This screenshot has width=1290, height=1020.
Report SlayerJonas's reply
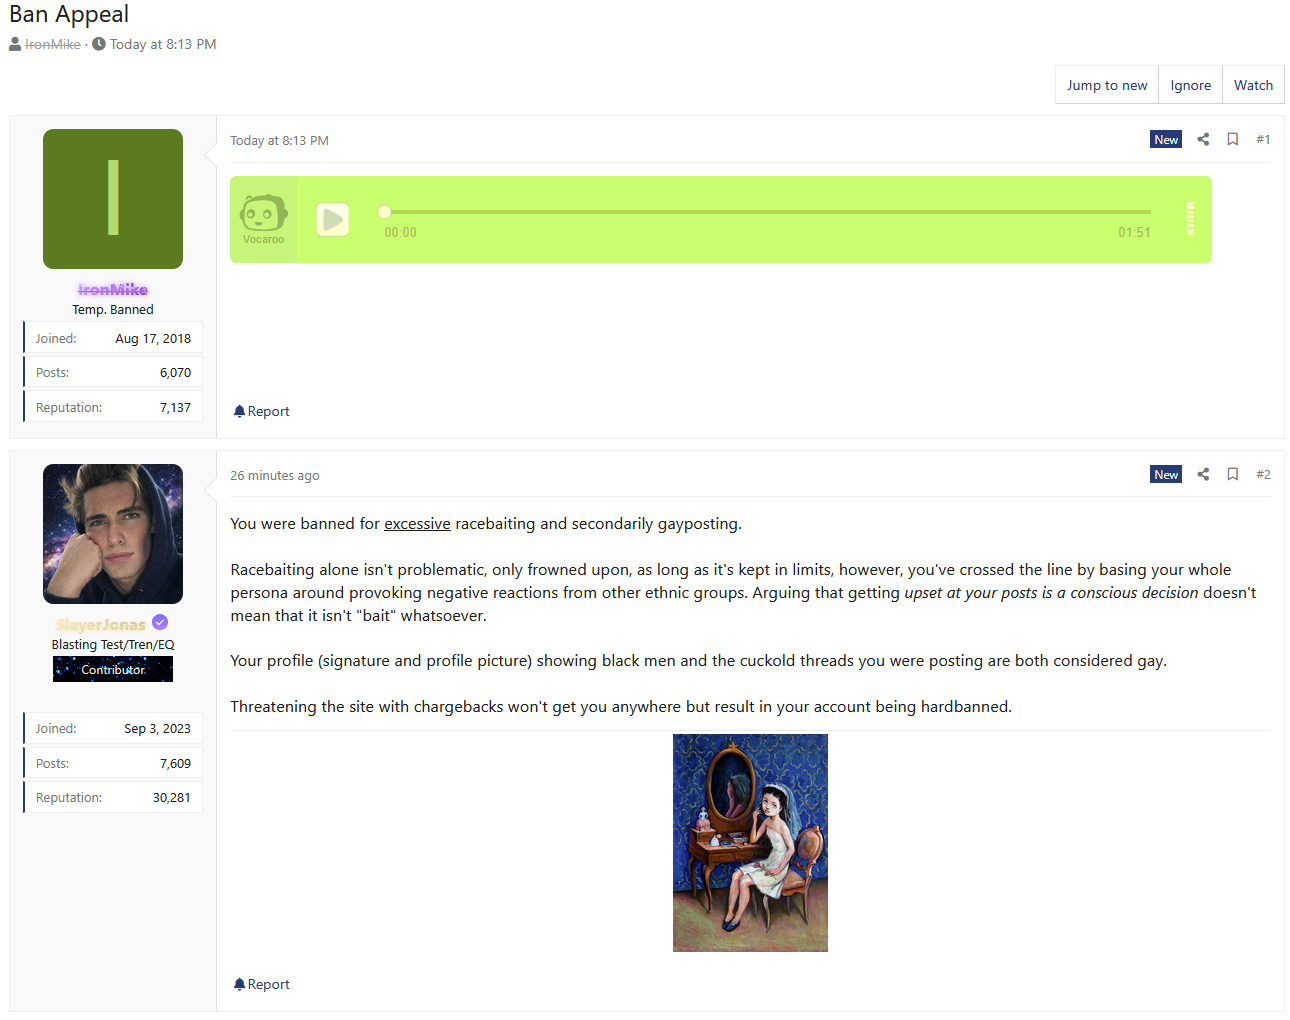tap(262, 984)
